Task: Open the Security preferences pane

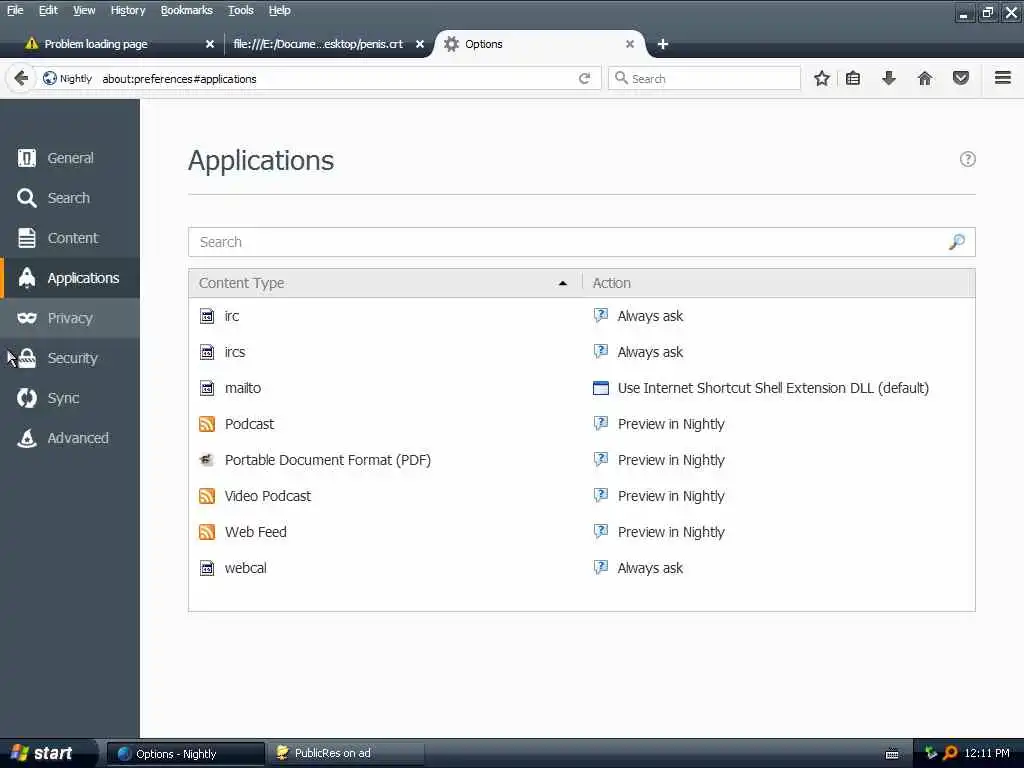Action: (70, 358)
